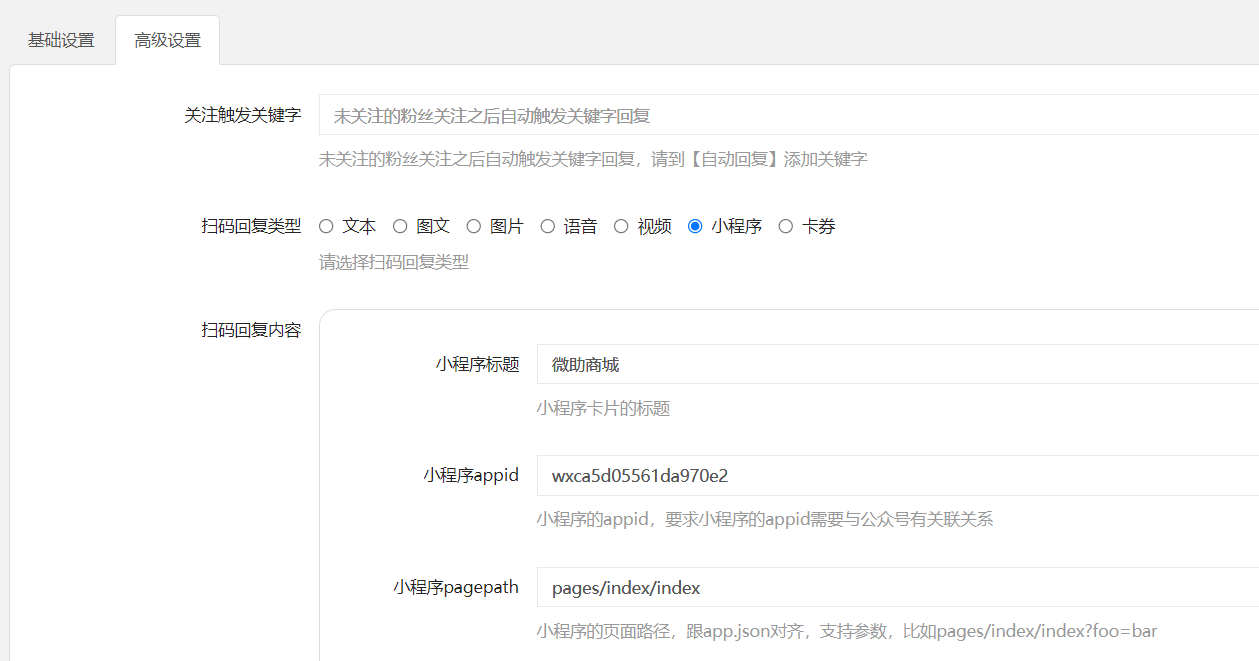
Task: Select 语音 reply type radio button
Action: [548, 226]
